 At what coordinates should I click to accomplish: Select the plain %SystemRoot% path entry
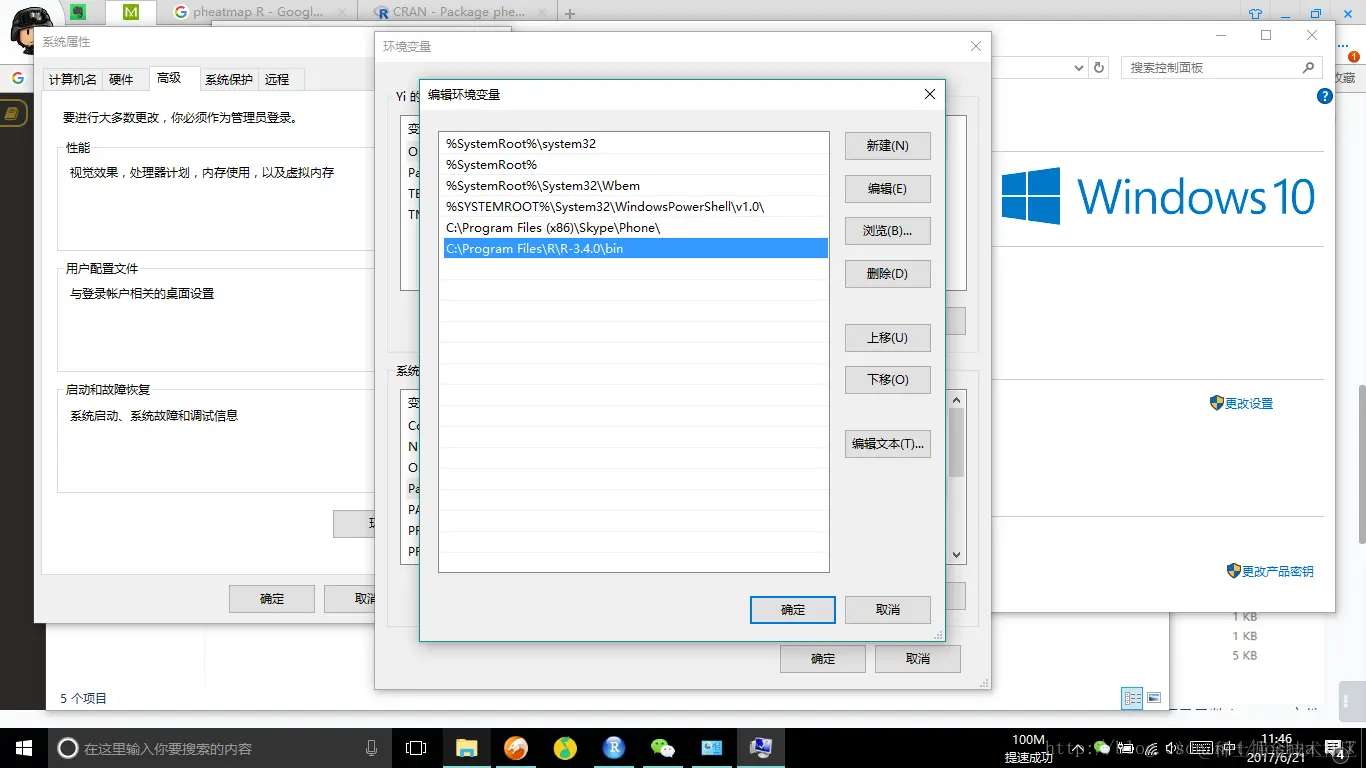(x=635, y=165)
